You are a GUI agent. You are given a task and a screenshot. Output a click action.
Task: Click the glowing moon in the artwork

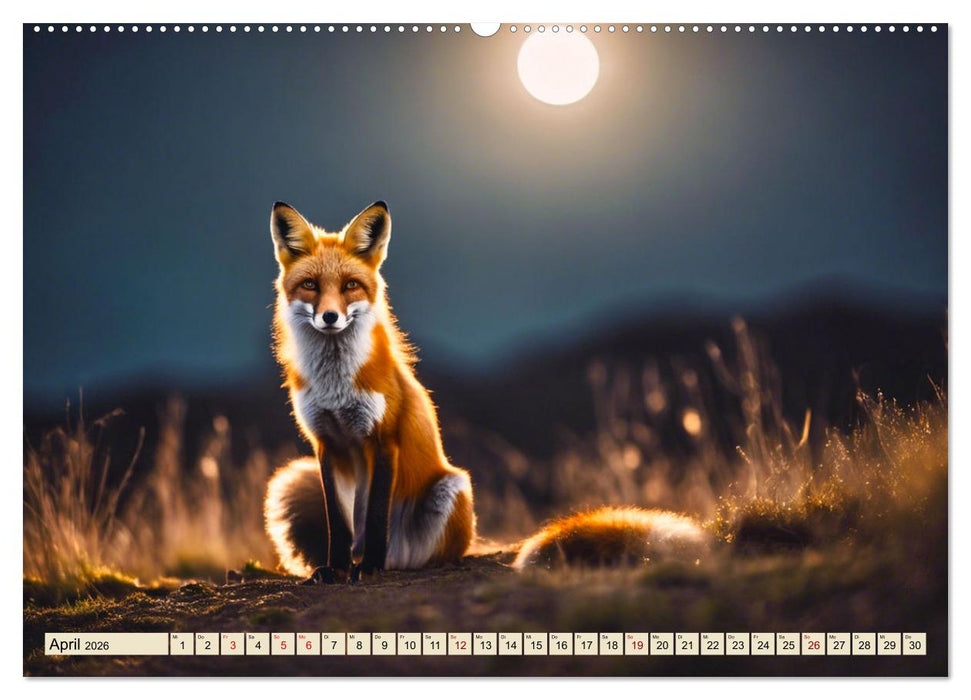[x=556, y=72]
